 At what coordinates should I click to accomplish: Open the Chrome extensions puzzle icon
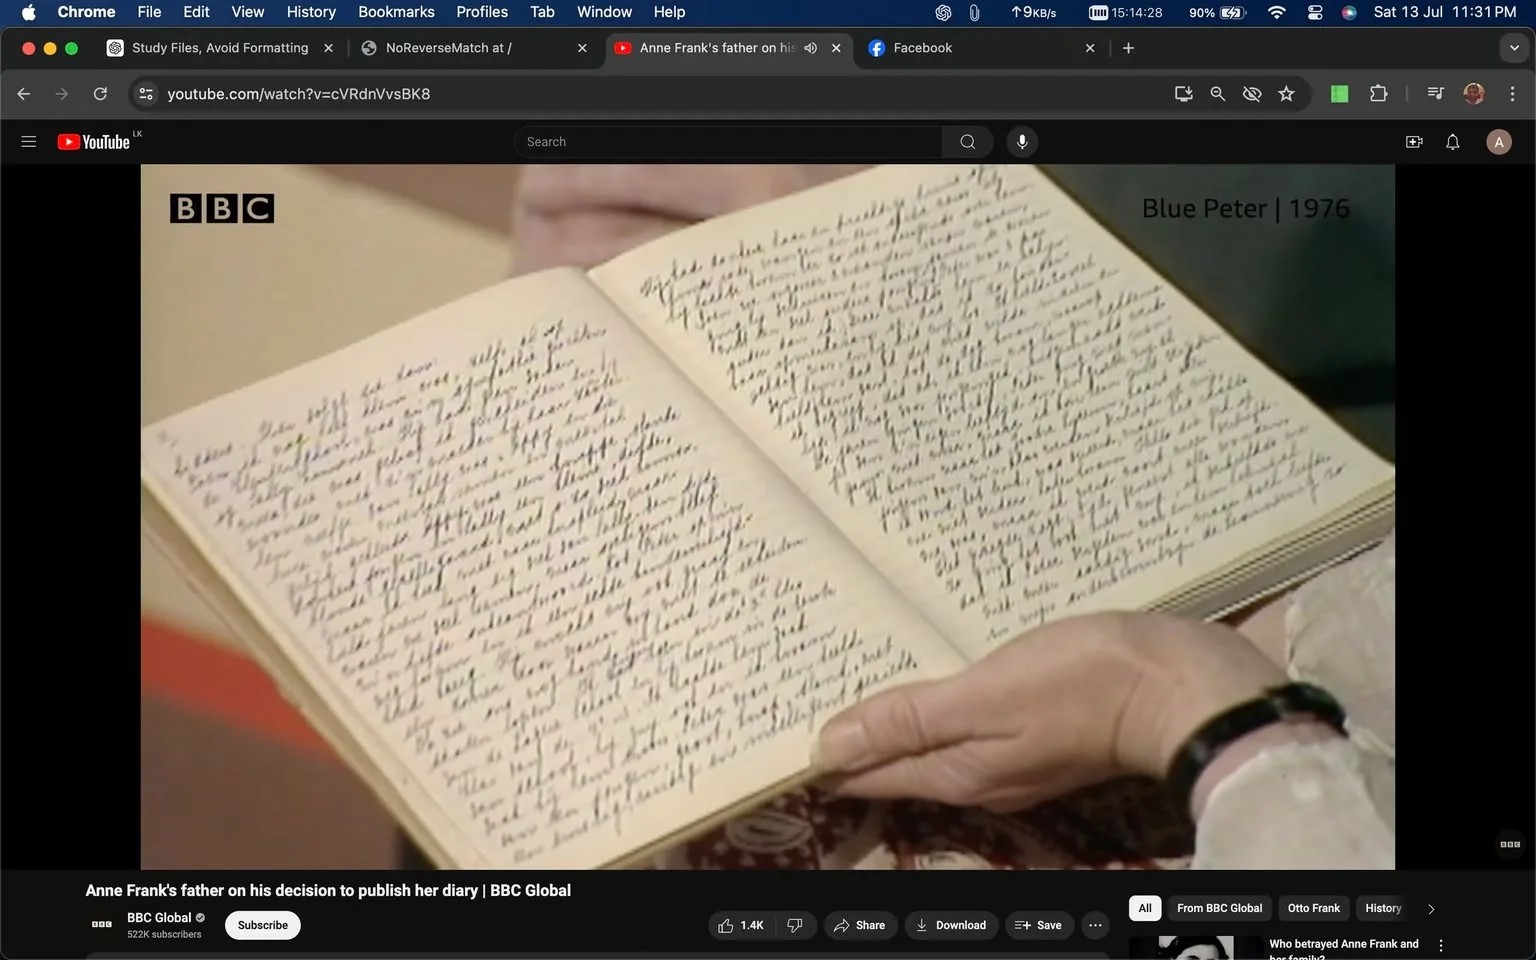point(1377,93)
